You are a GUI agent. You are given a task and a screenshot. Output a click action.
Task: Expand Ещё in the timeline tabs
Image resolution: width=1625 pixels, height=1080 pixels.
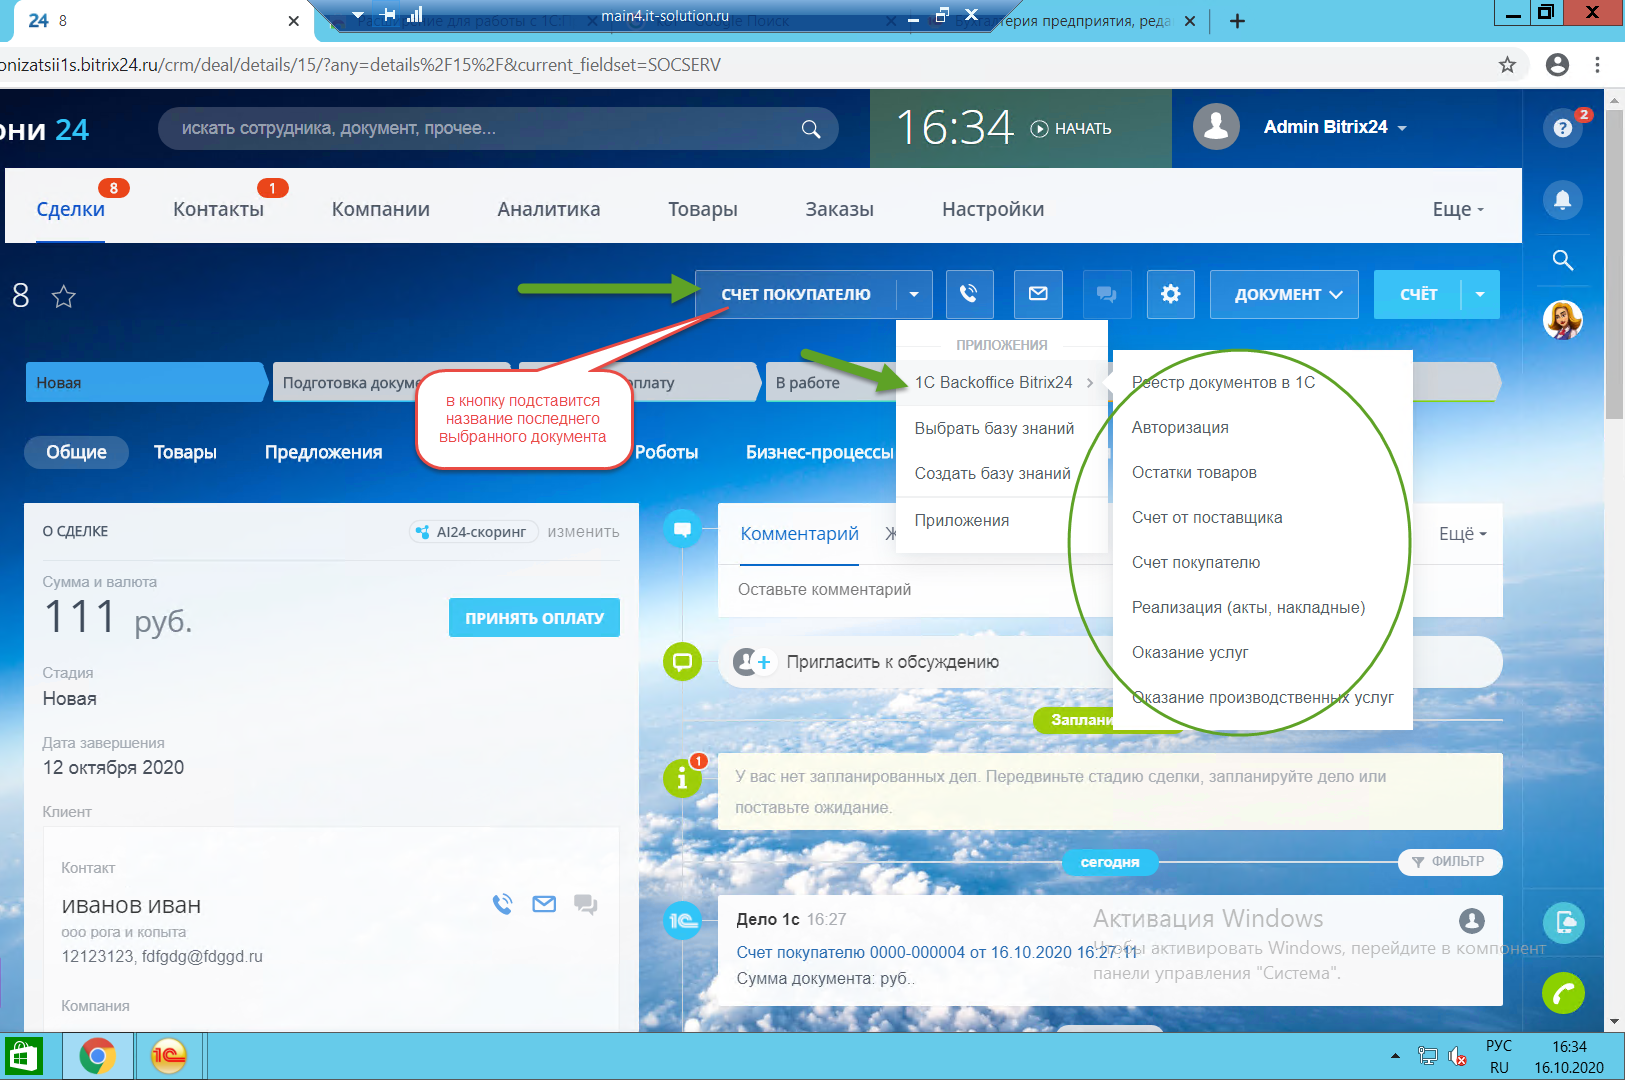coord(1463,534)
